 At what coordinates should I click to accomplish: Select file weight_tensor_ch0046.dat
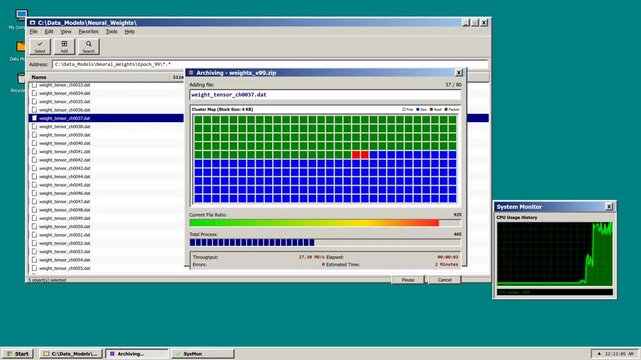[65, 193]
